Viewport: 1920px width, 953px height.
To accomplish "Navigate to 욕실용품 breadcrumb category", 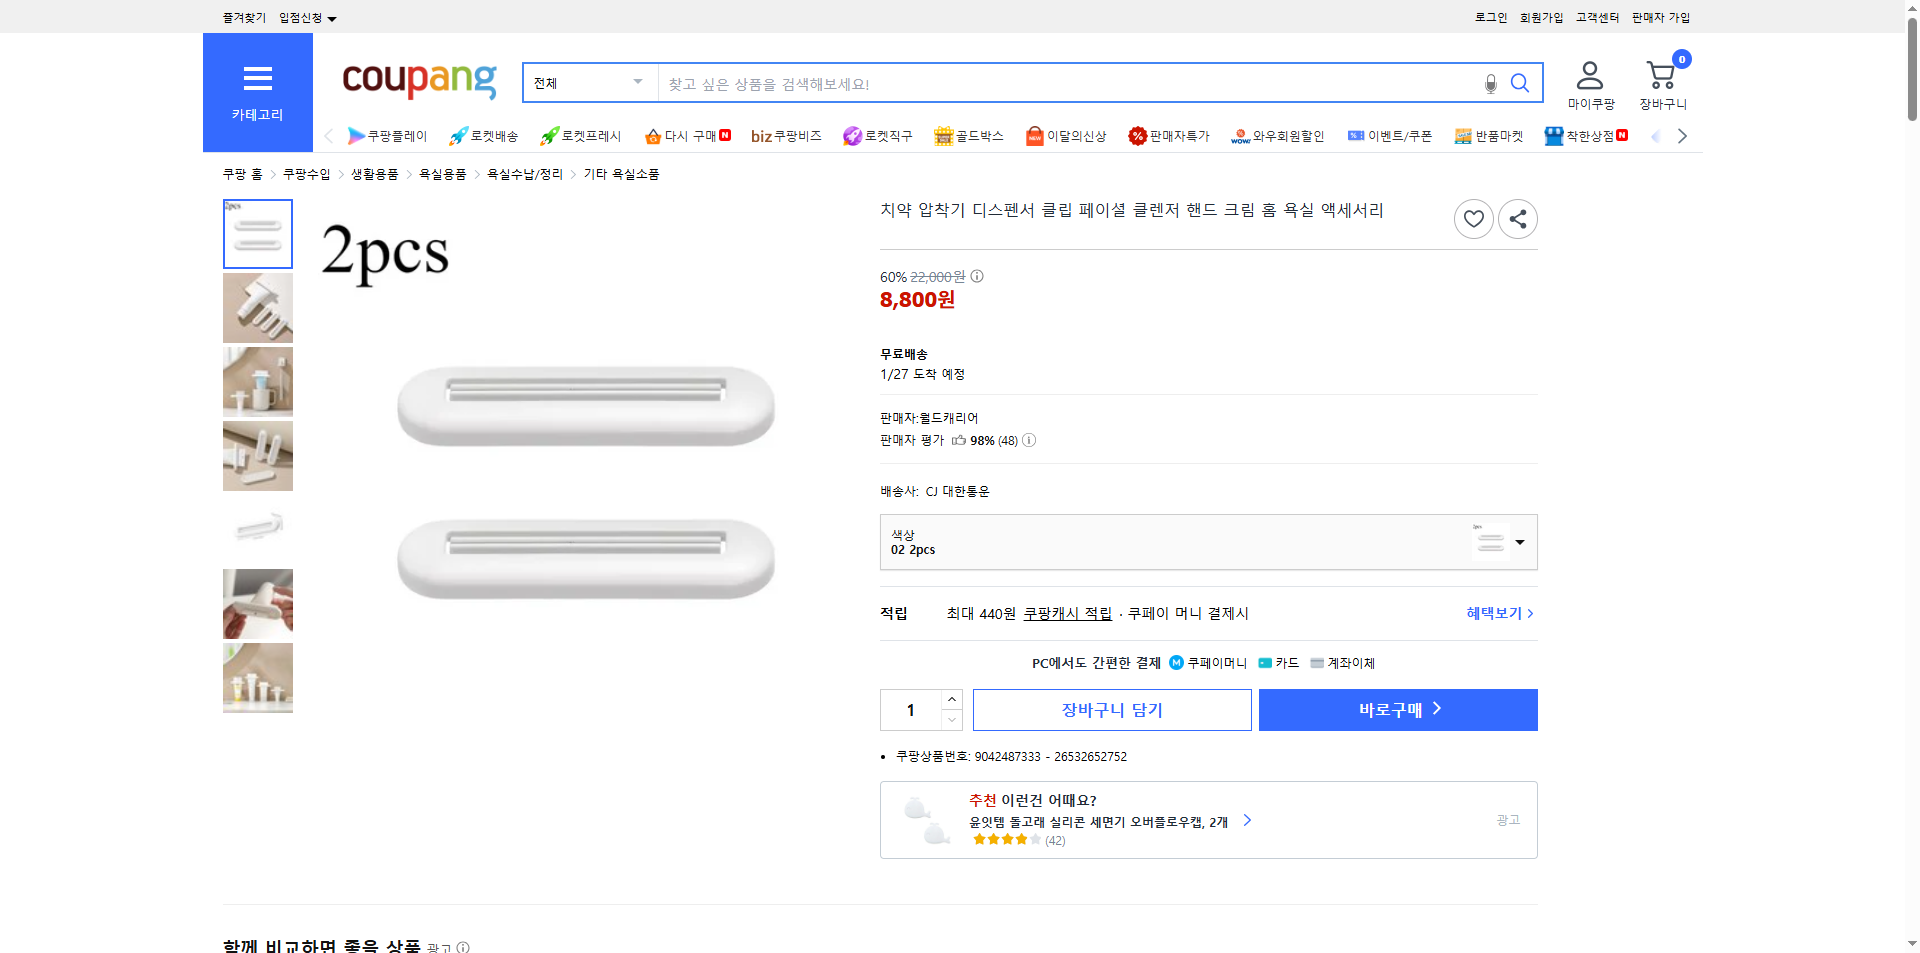I will [441, 174].
